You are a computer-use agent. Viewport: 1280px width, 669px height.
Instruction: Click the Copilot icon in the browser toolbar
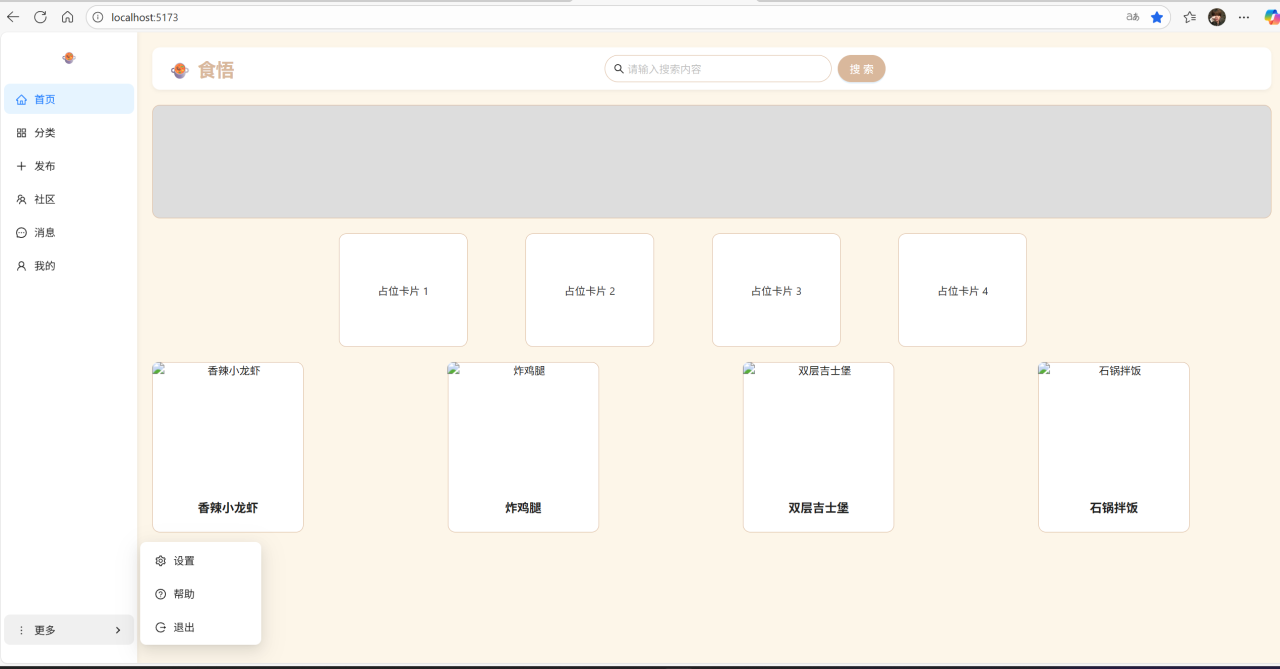[x=1272, y=17]
